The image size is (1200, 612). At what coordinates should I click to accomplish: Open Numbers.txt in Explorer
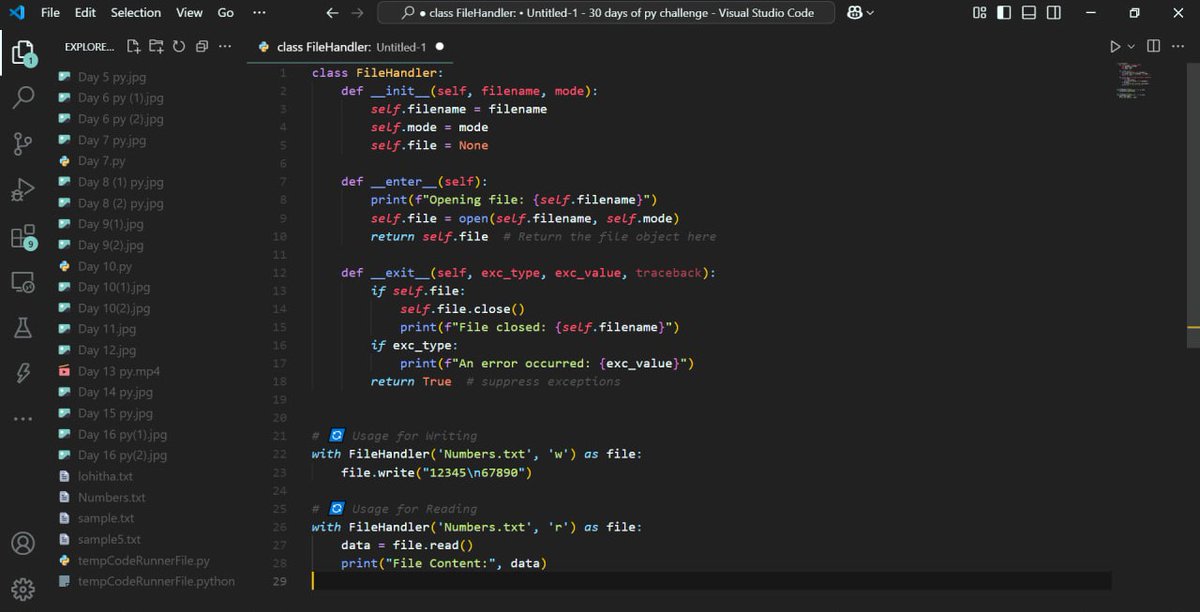[112, 497]
